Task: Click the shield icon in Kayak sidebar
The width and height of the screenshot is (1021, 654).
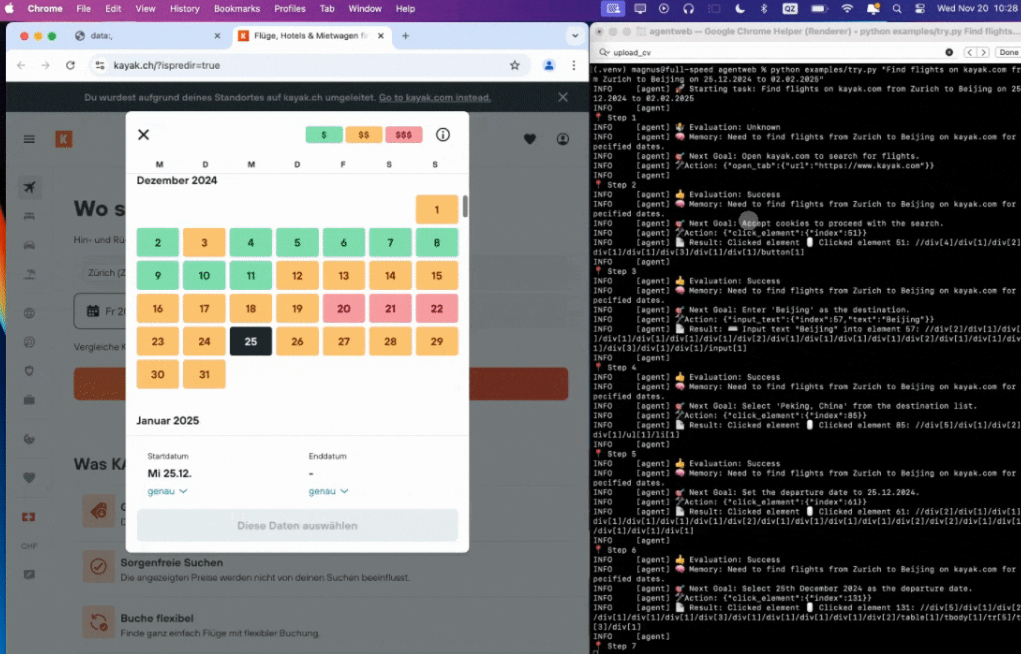Action: pos(29,371)
